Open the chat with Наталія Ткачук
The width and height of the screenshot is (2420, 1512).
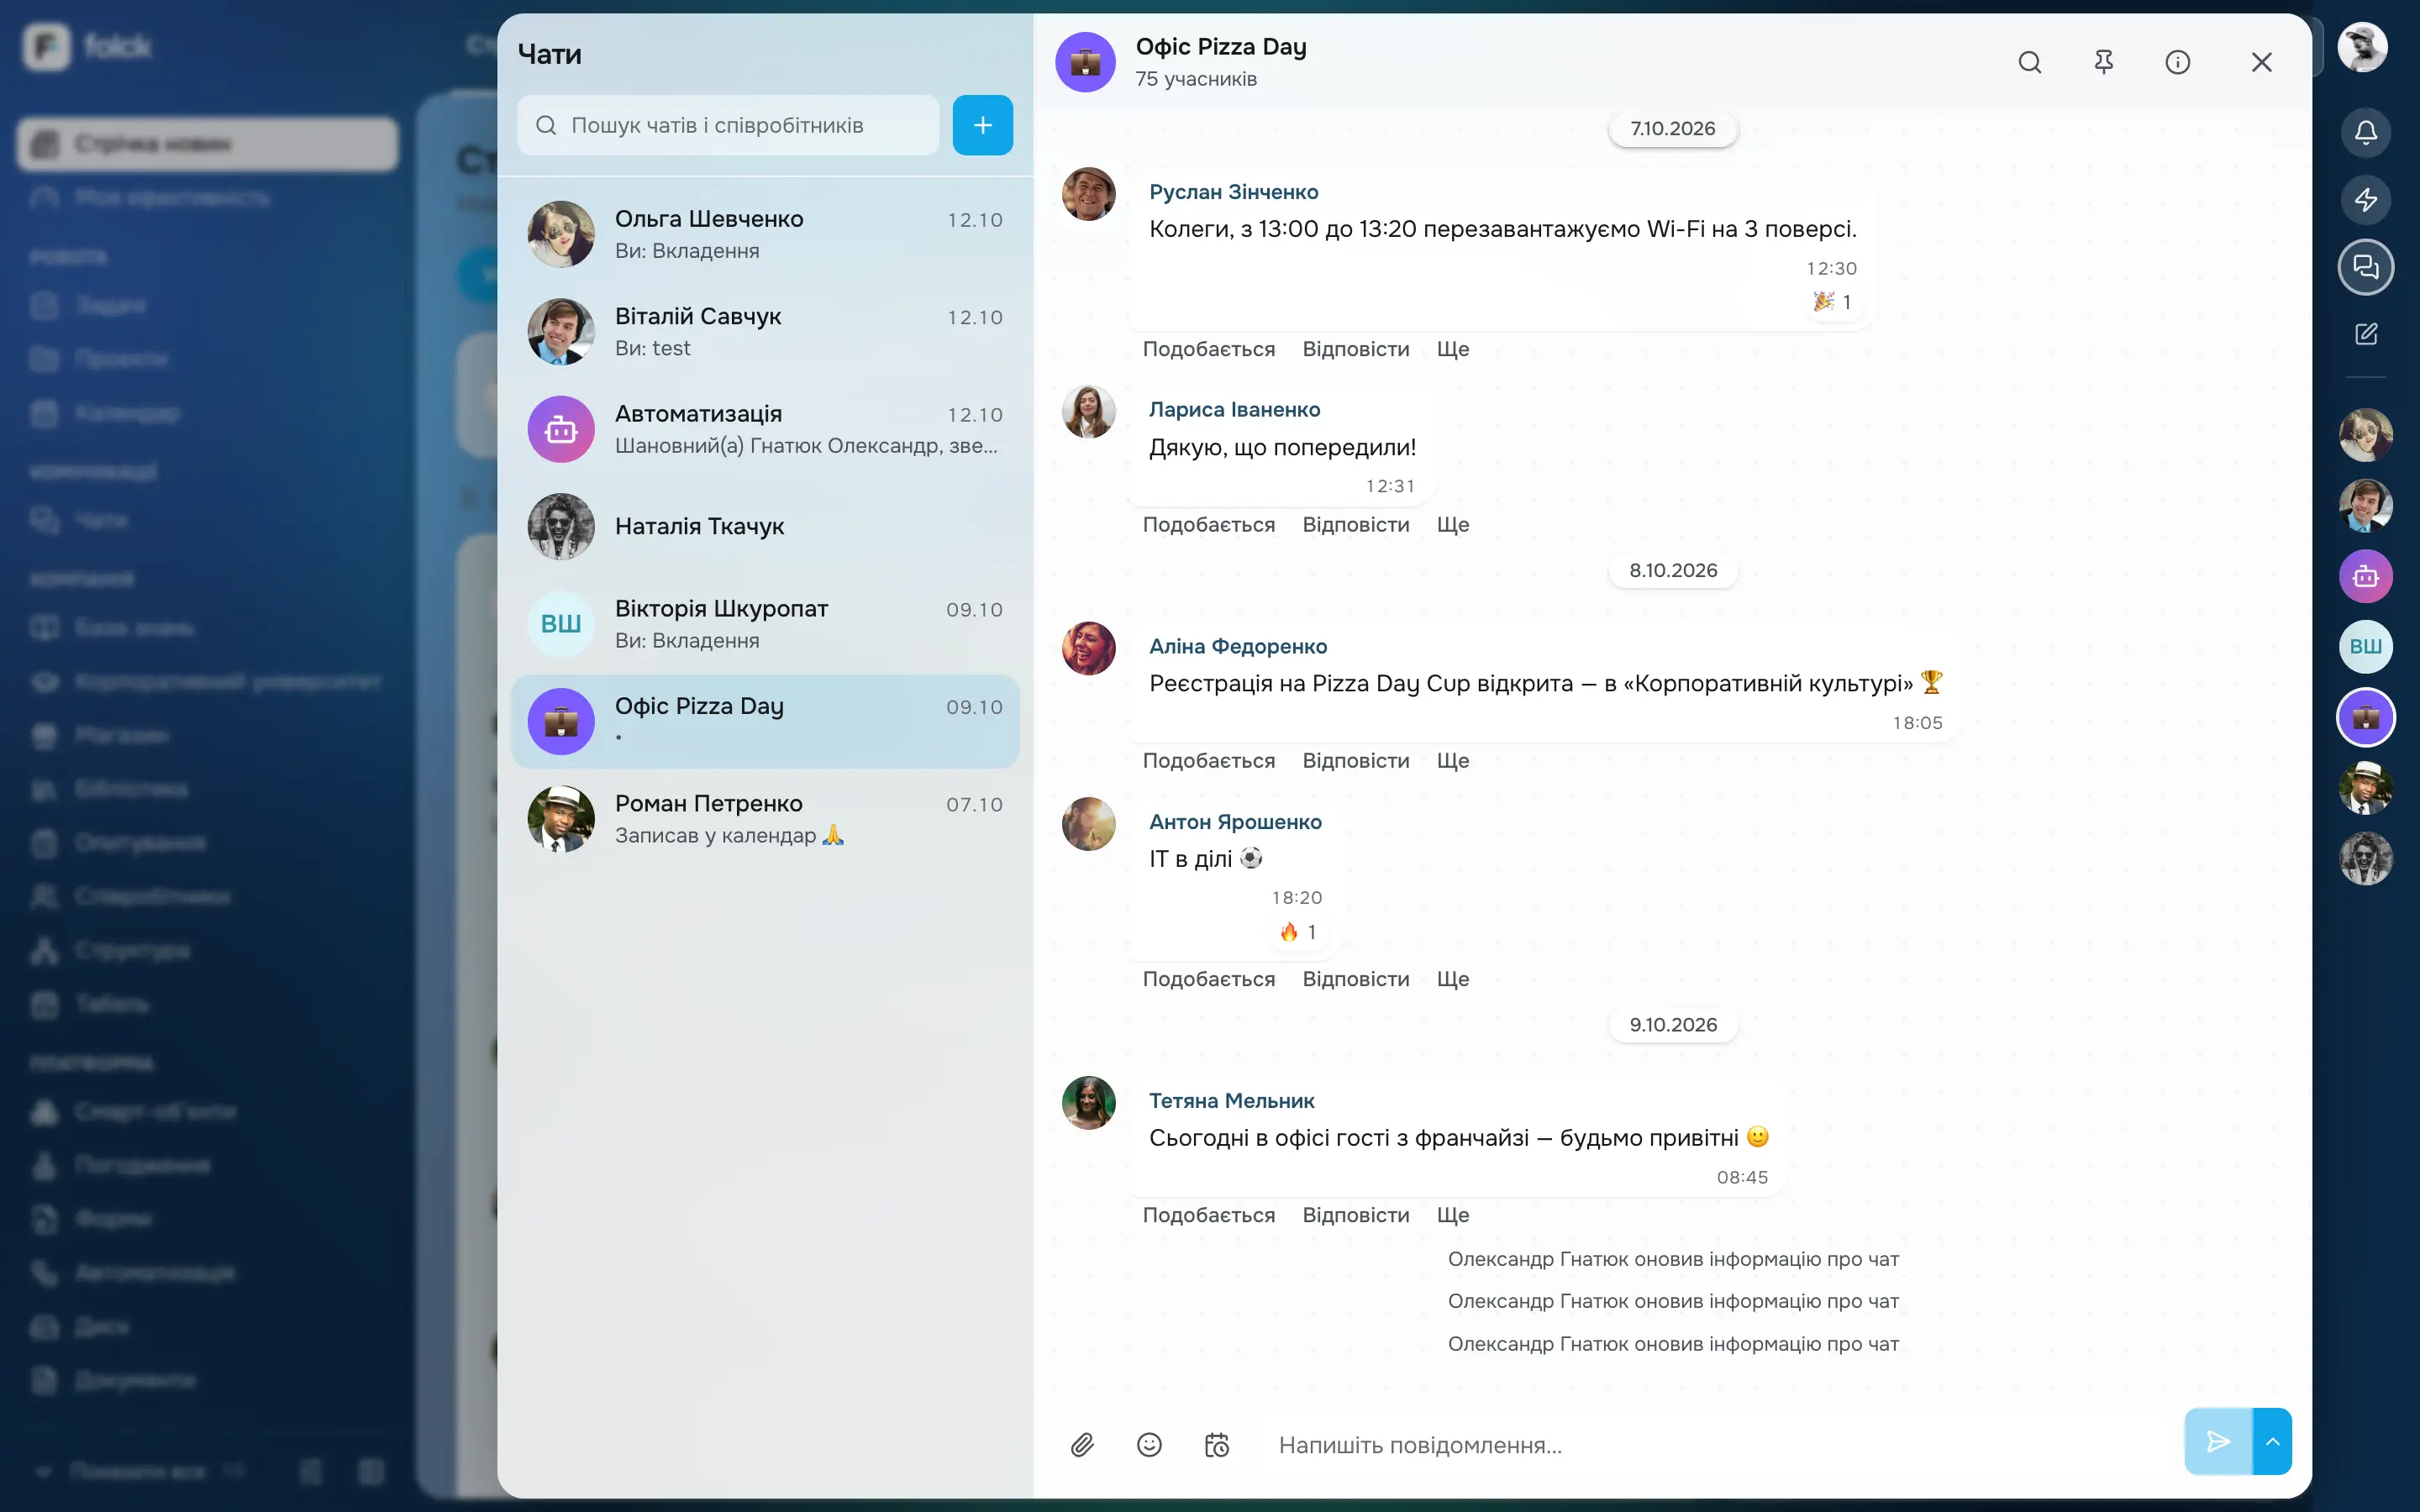(x=765, y=526)
